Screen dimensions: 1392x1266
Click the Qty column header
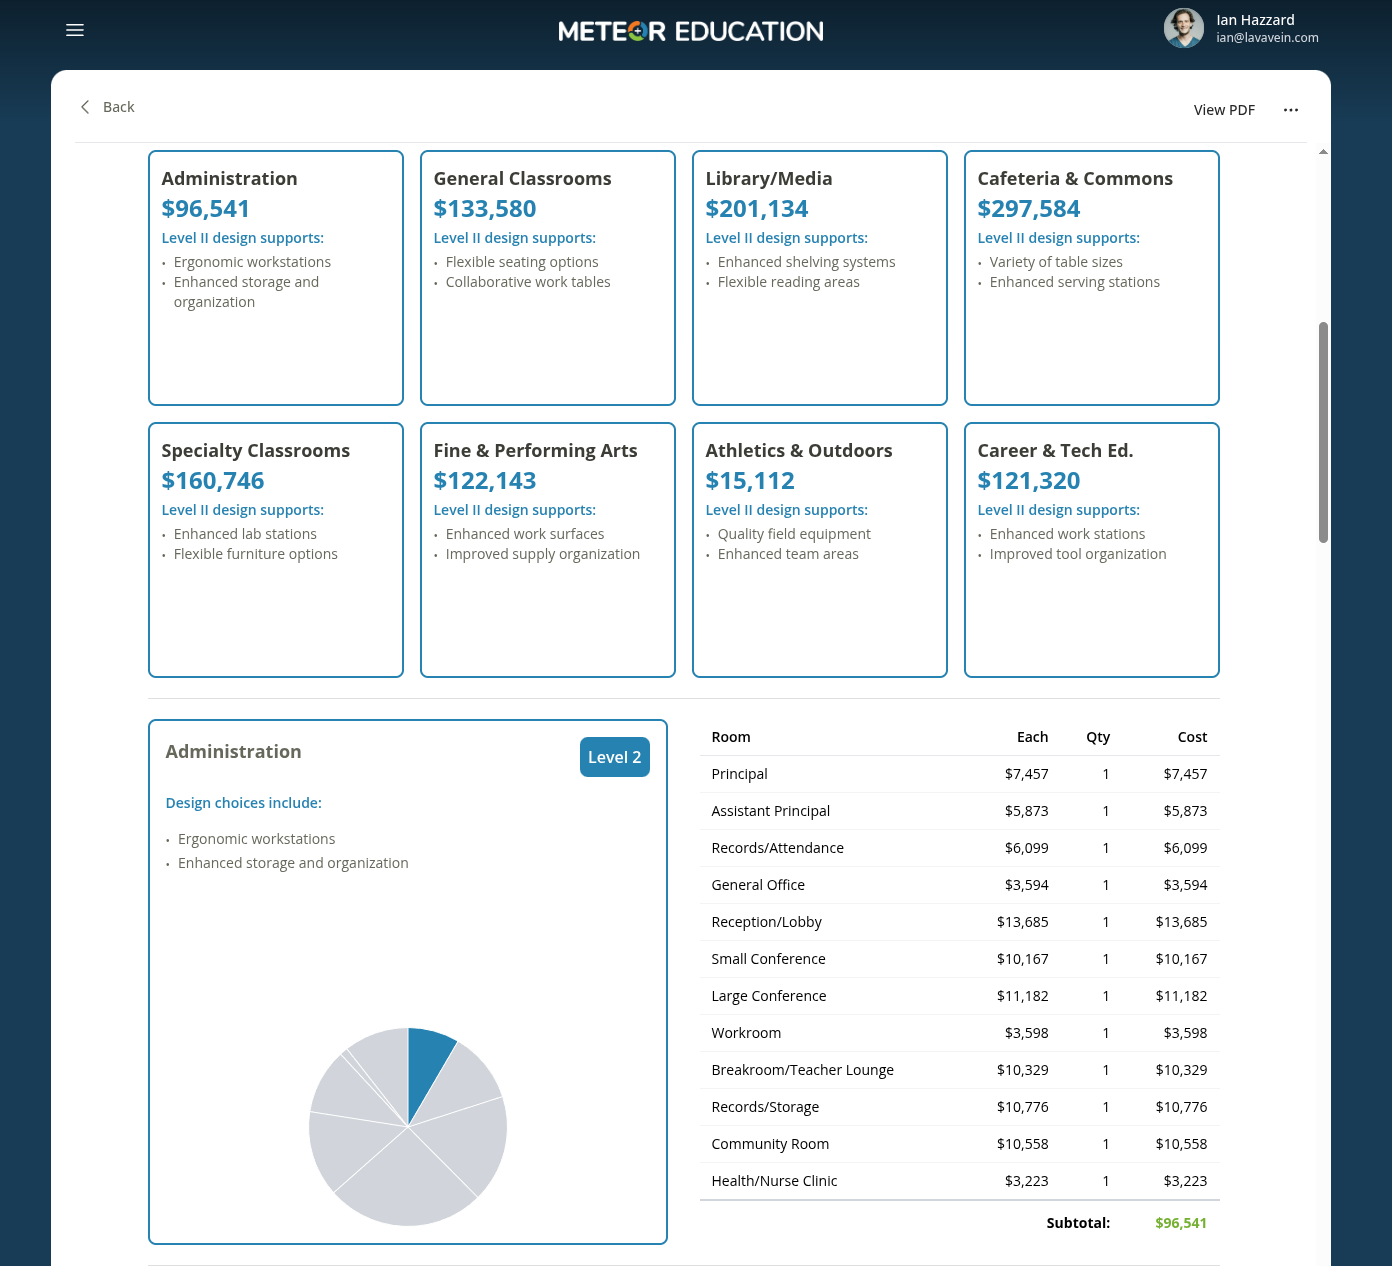[x=1098, y=737]
